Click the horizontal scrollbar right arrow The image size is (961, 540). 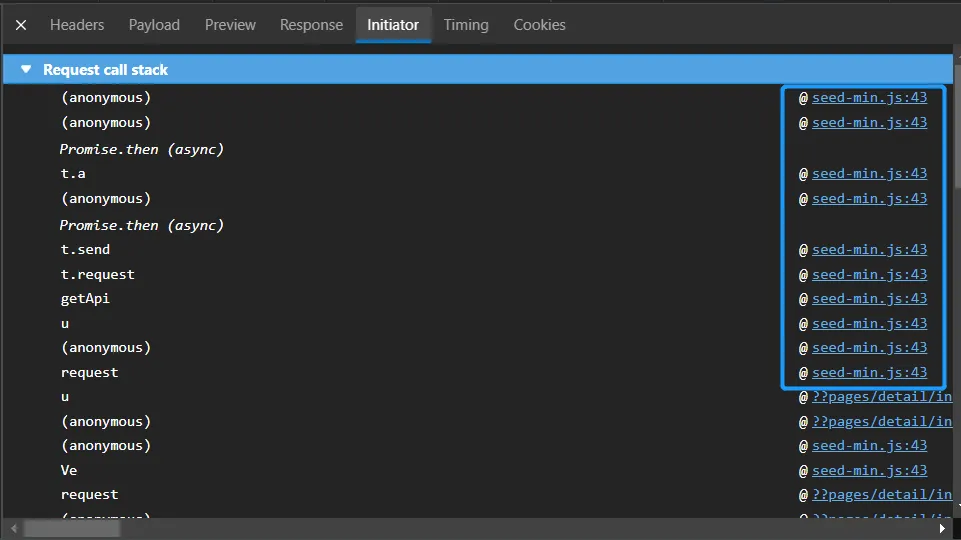pyautogui.click(x=941, y=528)
